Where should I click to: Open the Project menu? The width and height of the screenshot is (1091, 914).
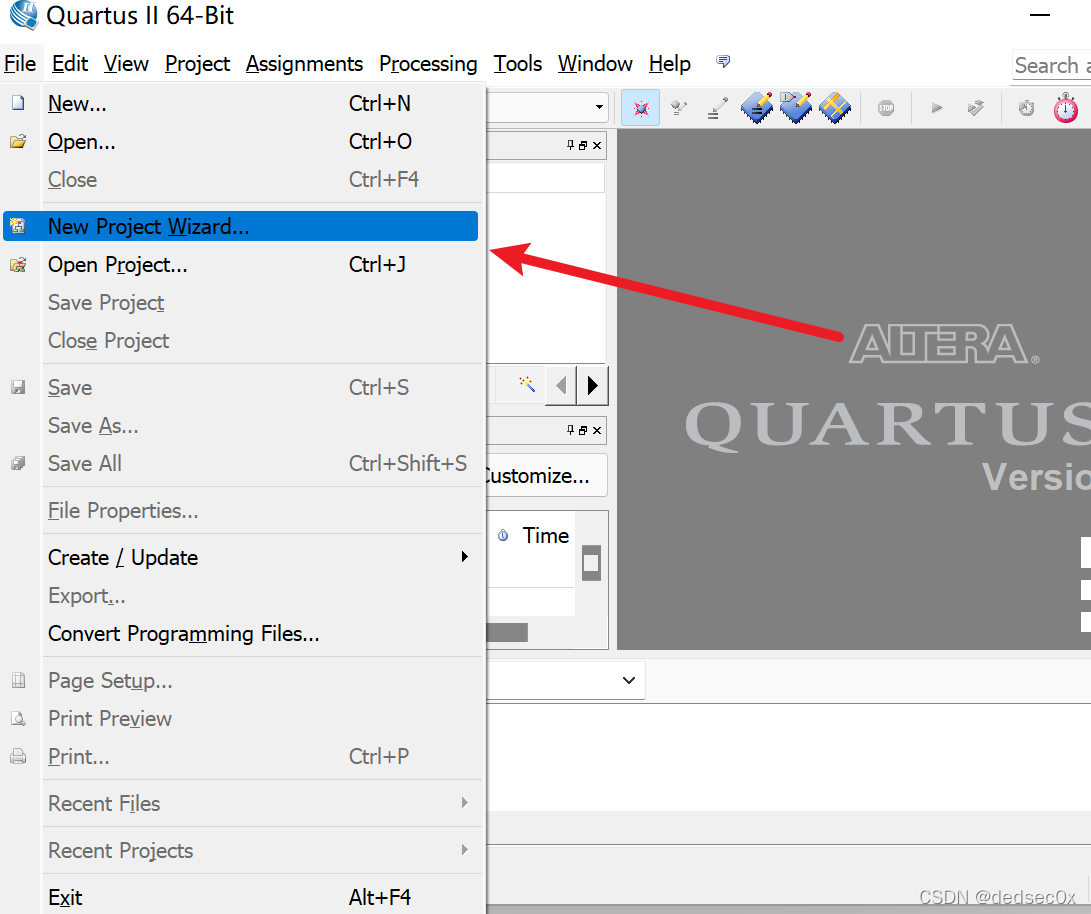(x=197, y=64)
